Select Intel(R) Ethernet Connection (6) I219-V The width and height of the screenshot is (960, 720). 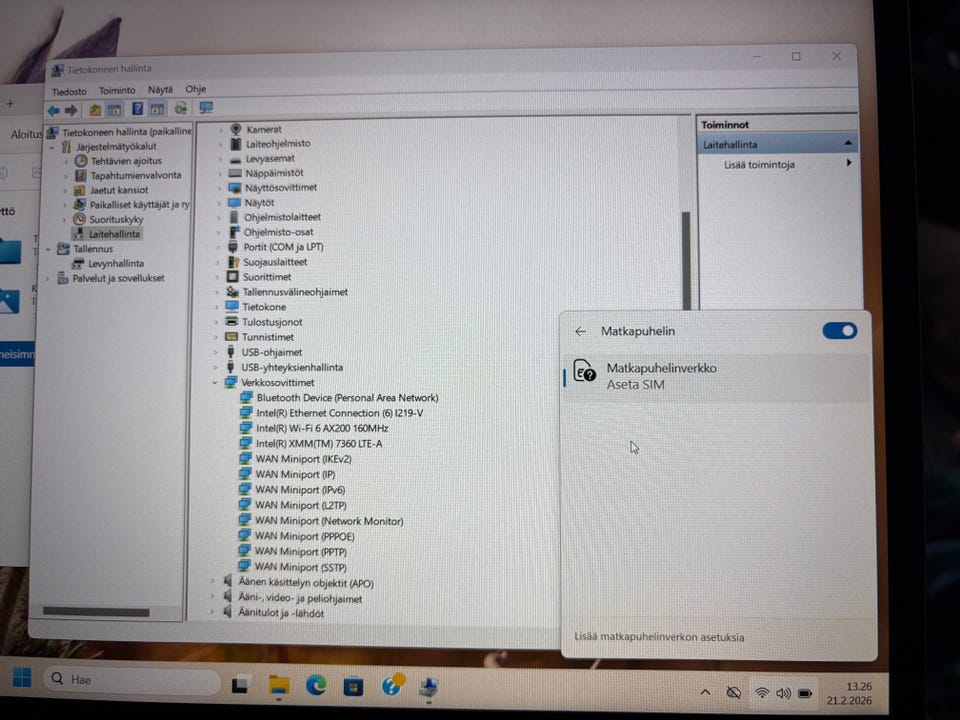click(340, 413)
